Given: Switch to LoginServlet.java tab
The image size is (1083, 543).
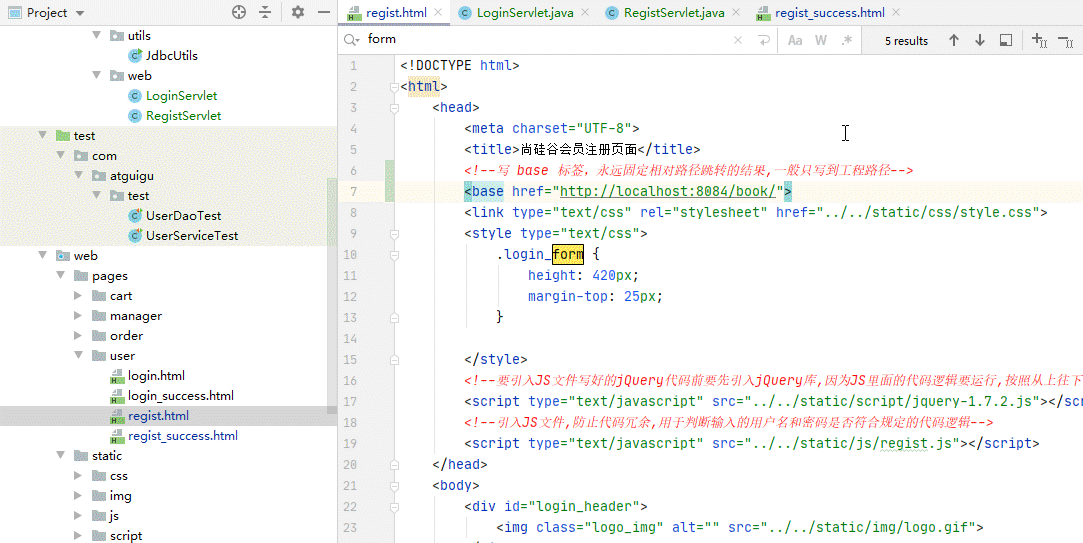Looking at the screenshot, I should pos(524,12).
